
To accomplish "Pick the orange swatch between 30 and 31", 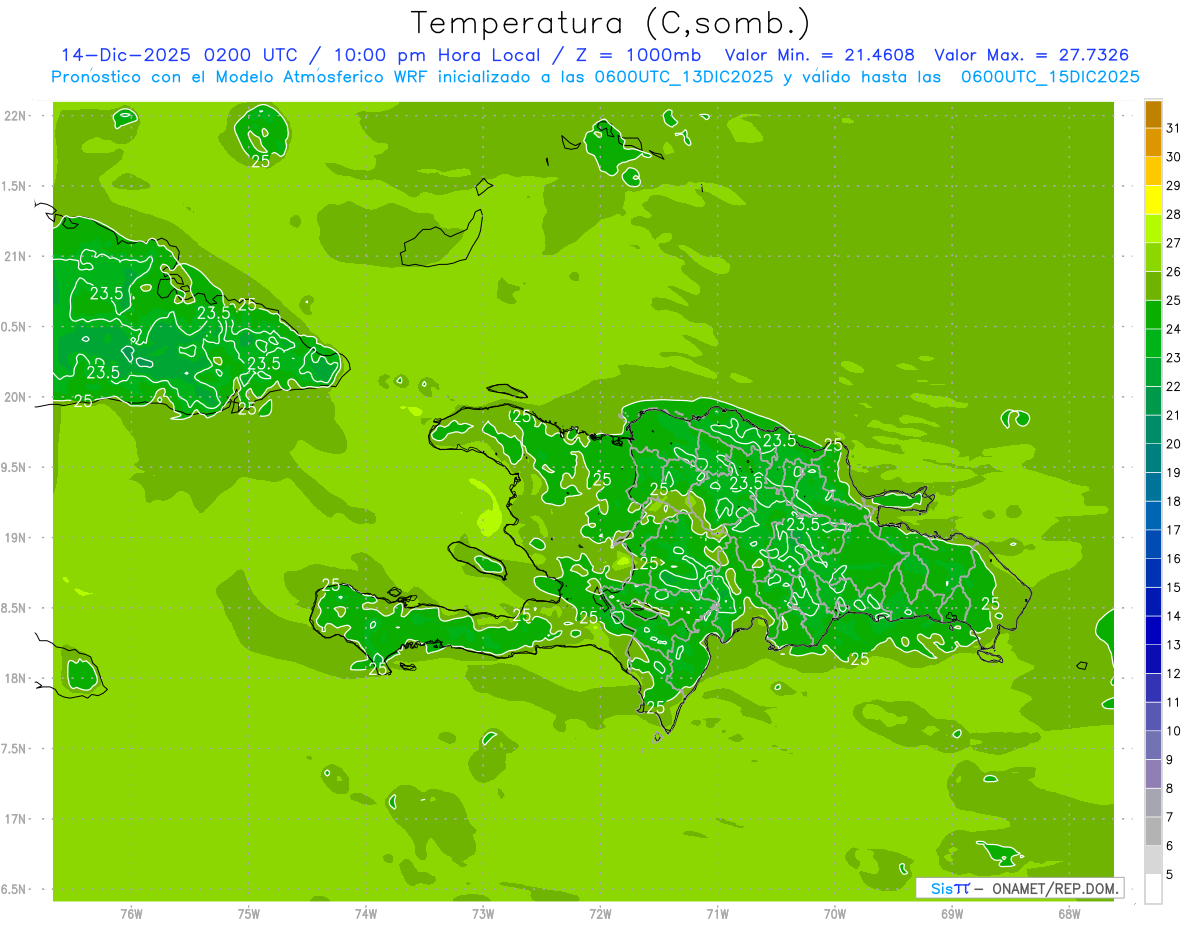I will coord(1153,143).
